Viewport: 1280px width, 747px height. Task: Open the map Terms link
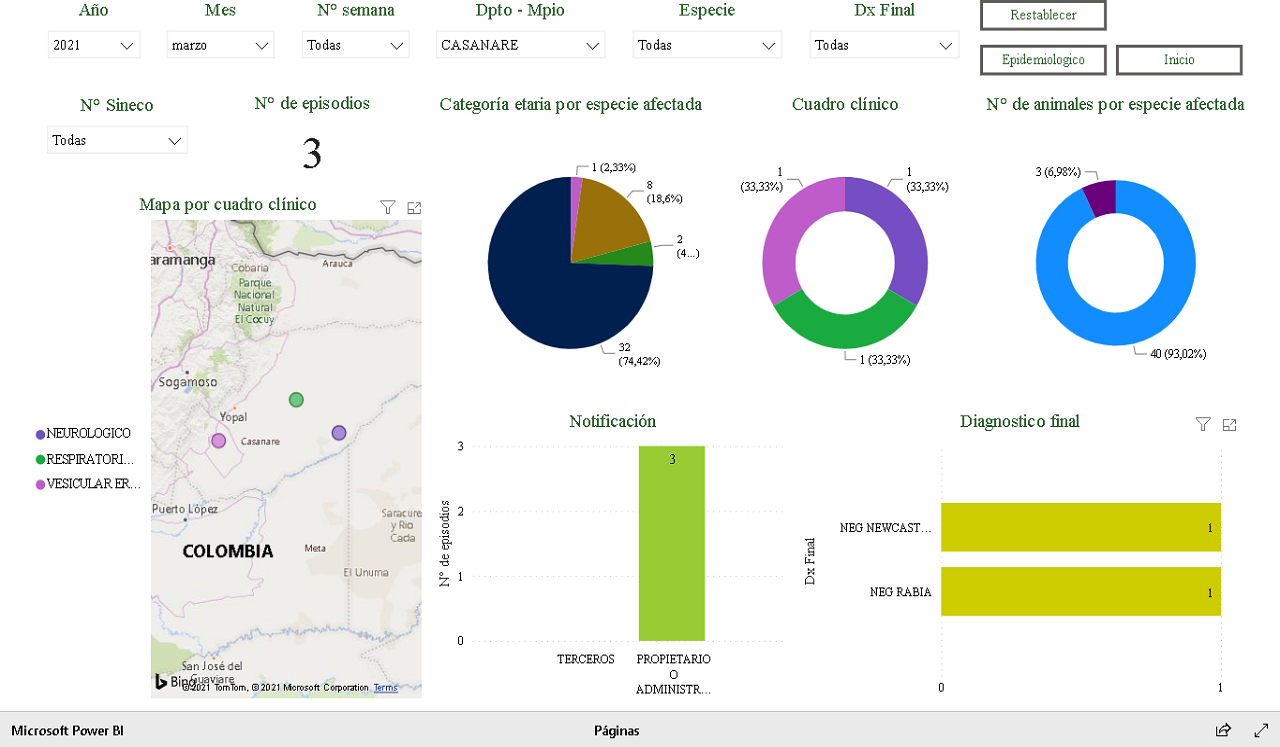[x=385, y=688]
